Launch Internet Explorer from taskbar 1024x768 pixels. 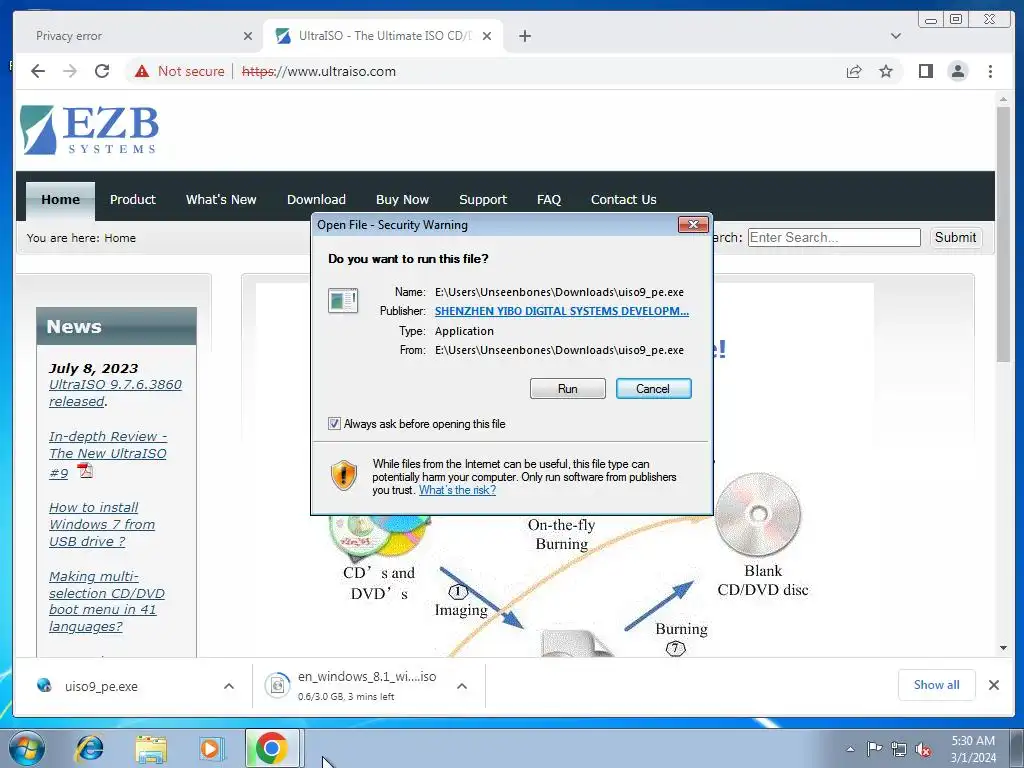click(x=89, y=748)
